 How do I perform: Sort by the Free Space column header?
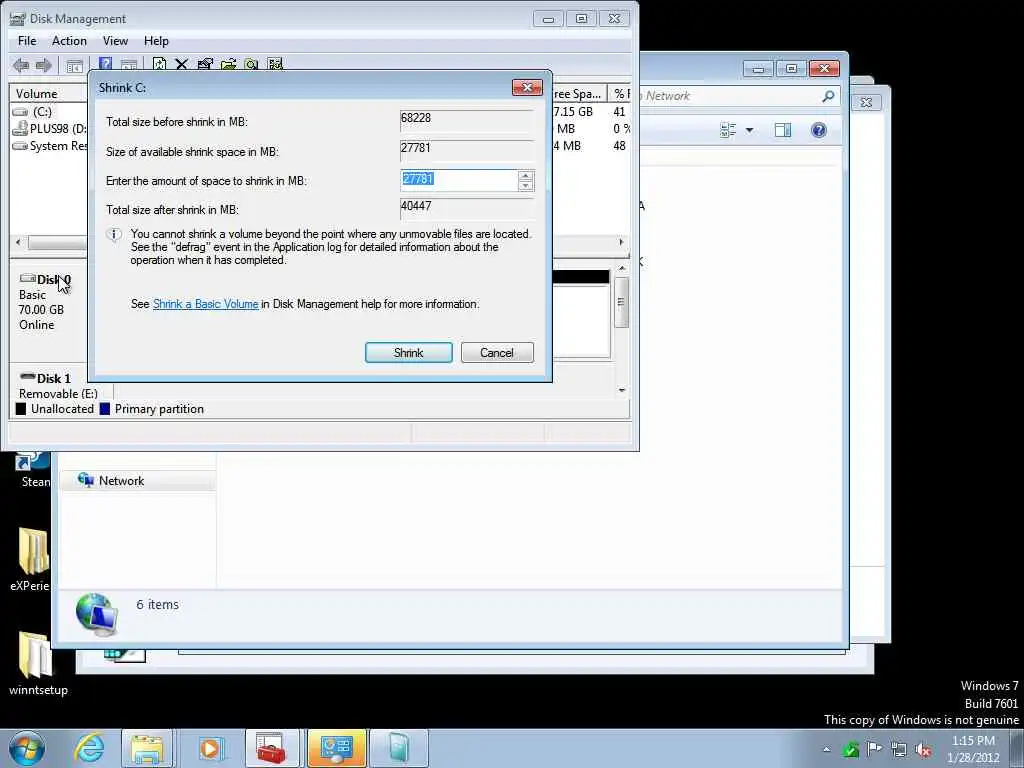[579, 93]
